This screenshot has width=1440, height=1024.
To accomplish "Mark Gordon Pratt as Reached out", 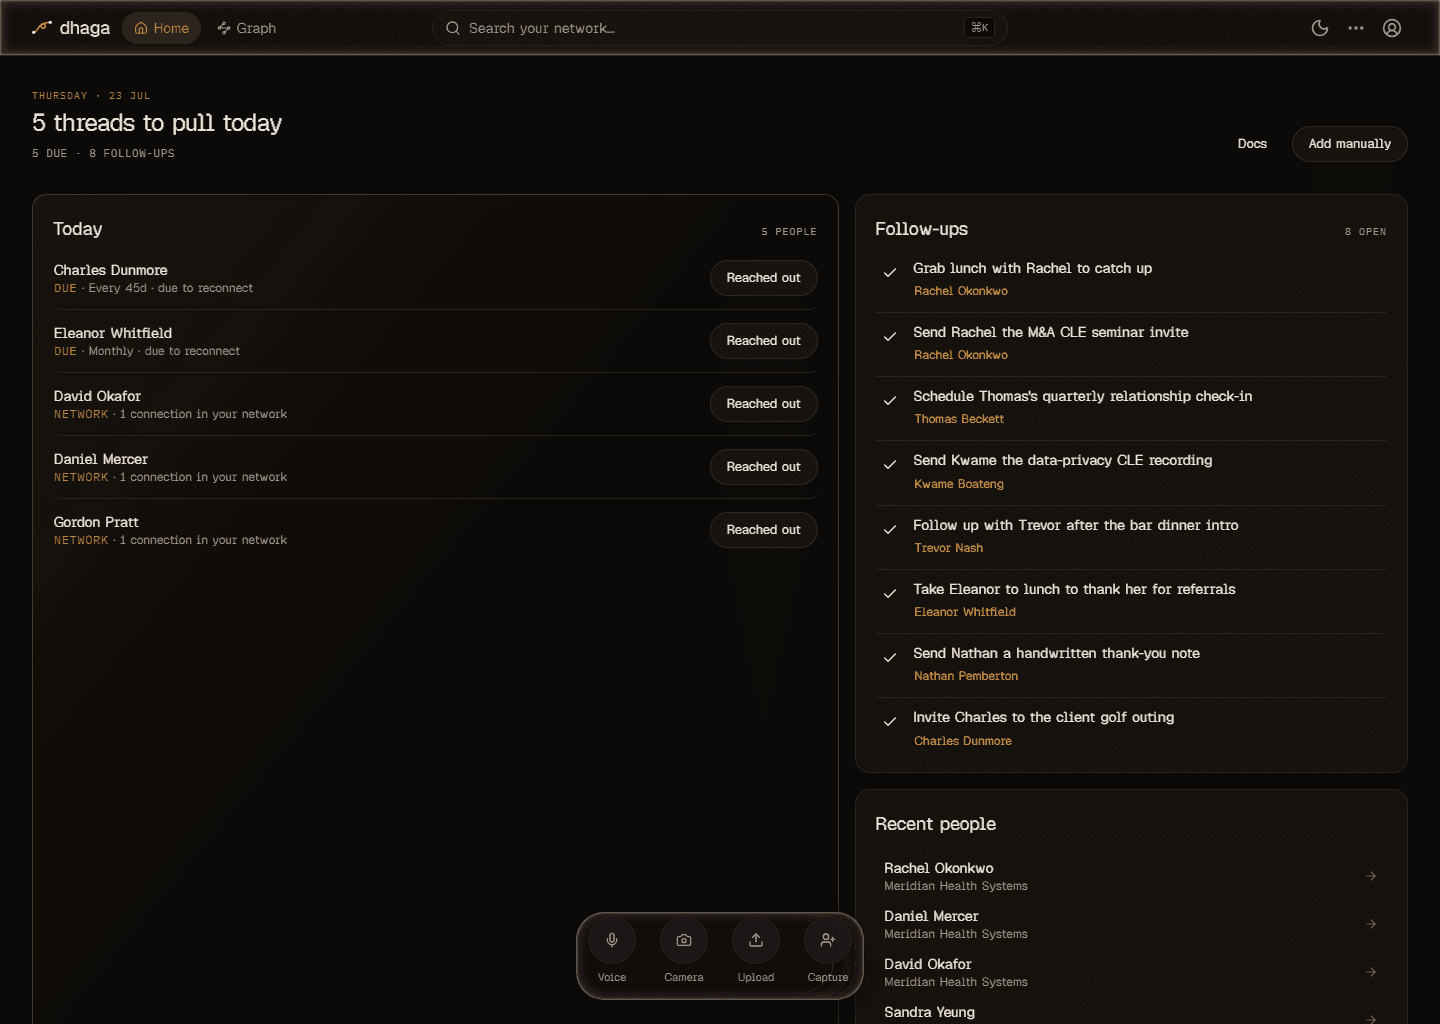I will click(763, 530).
